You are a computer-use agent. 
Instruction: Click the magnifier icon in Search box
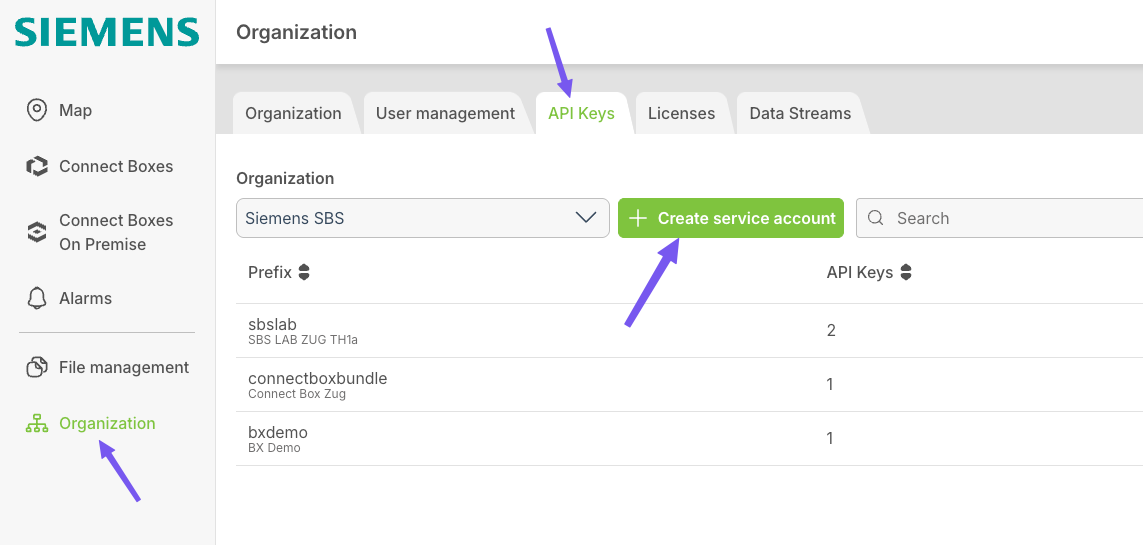click(x=876, y=218)
